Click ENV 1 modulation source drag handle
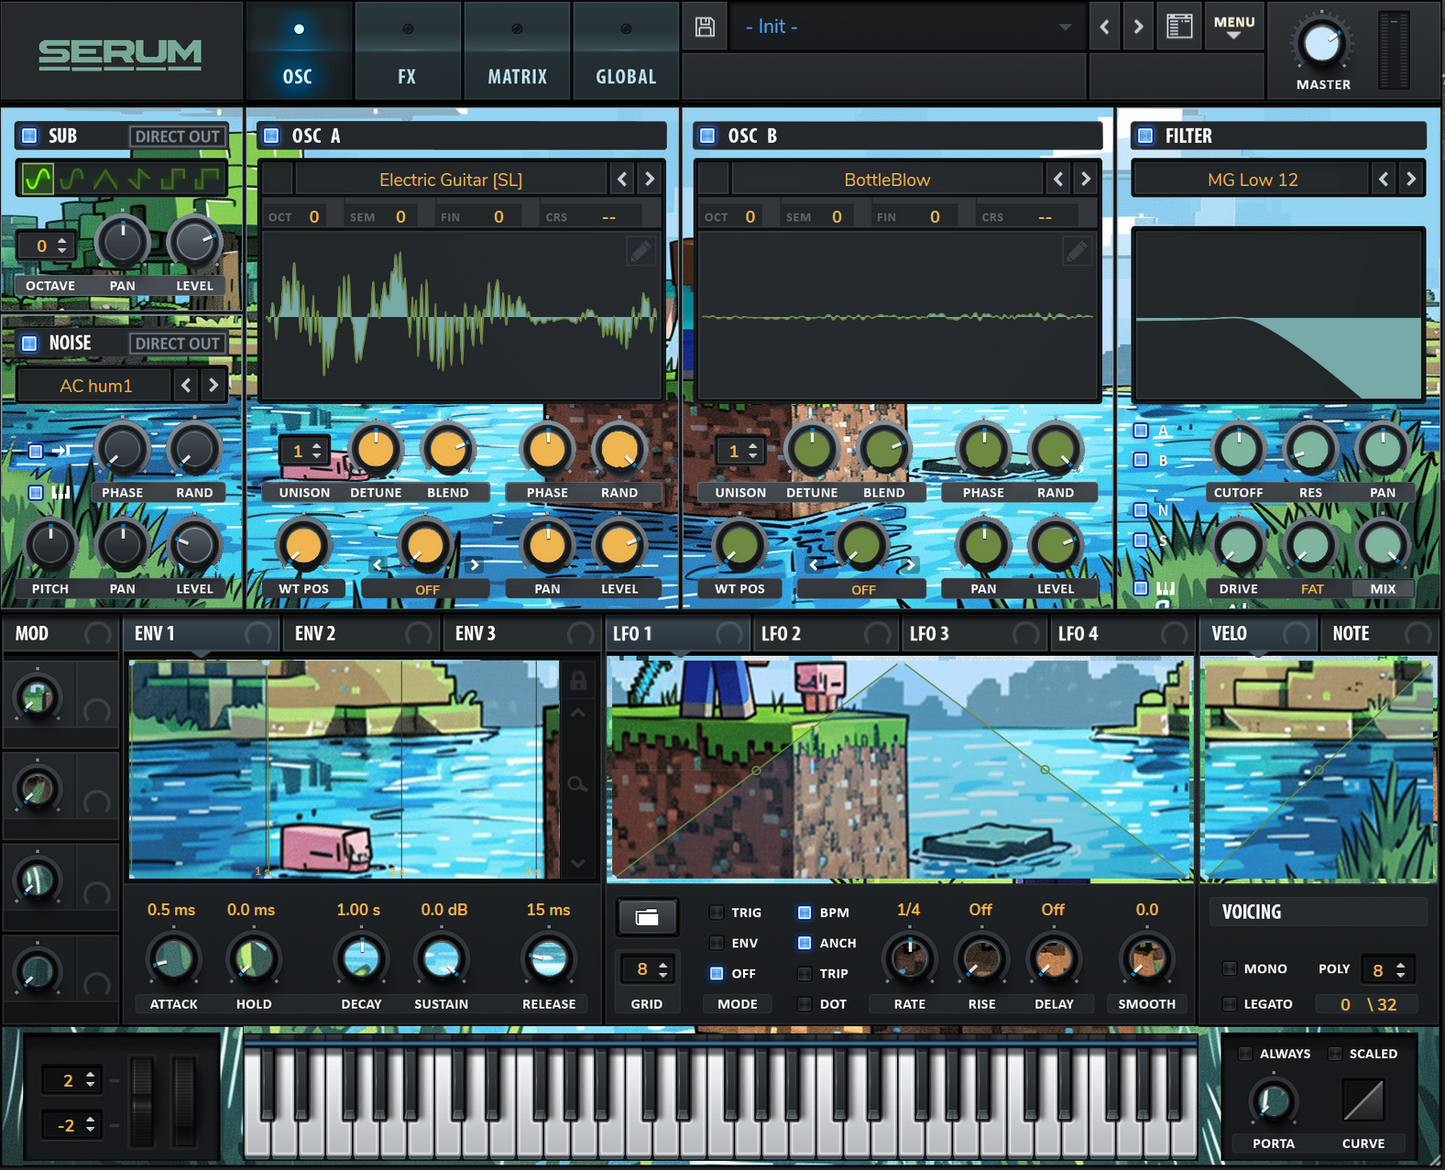 [258, 634]
